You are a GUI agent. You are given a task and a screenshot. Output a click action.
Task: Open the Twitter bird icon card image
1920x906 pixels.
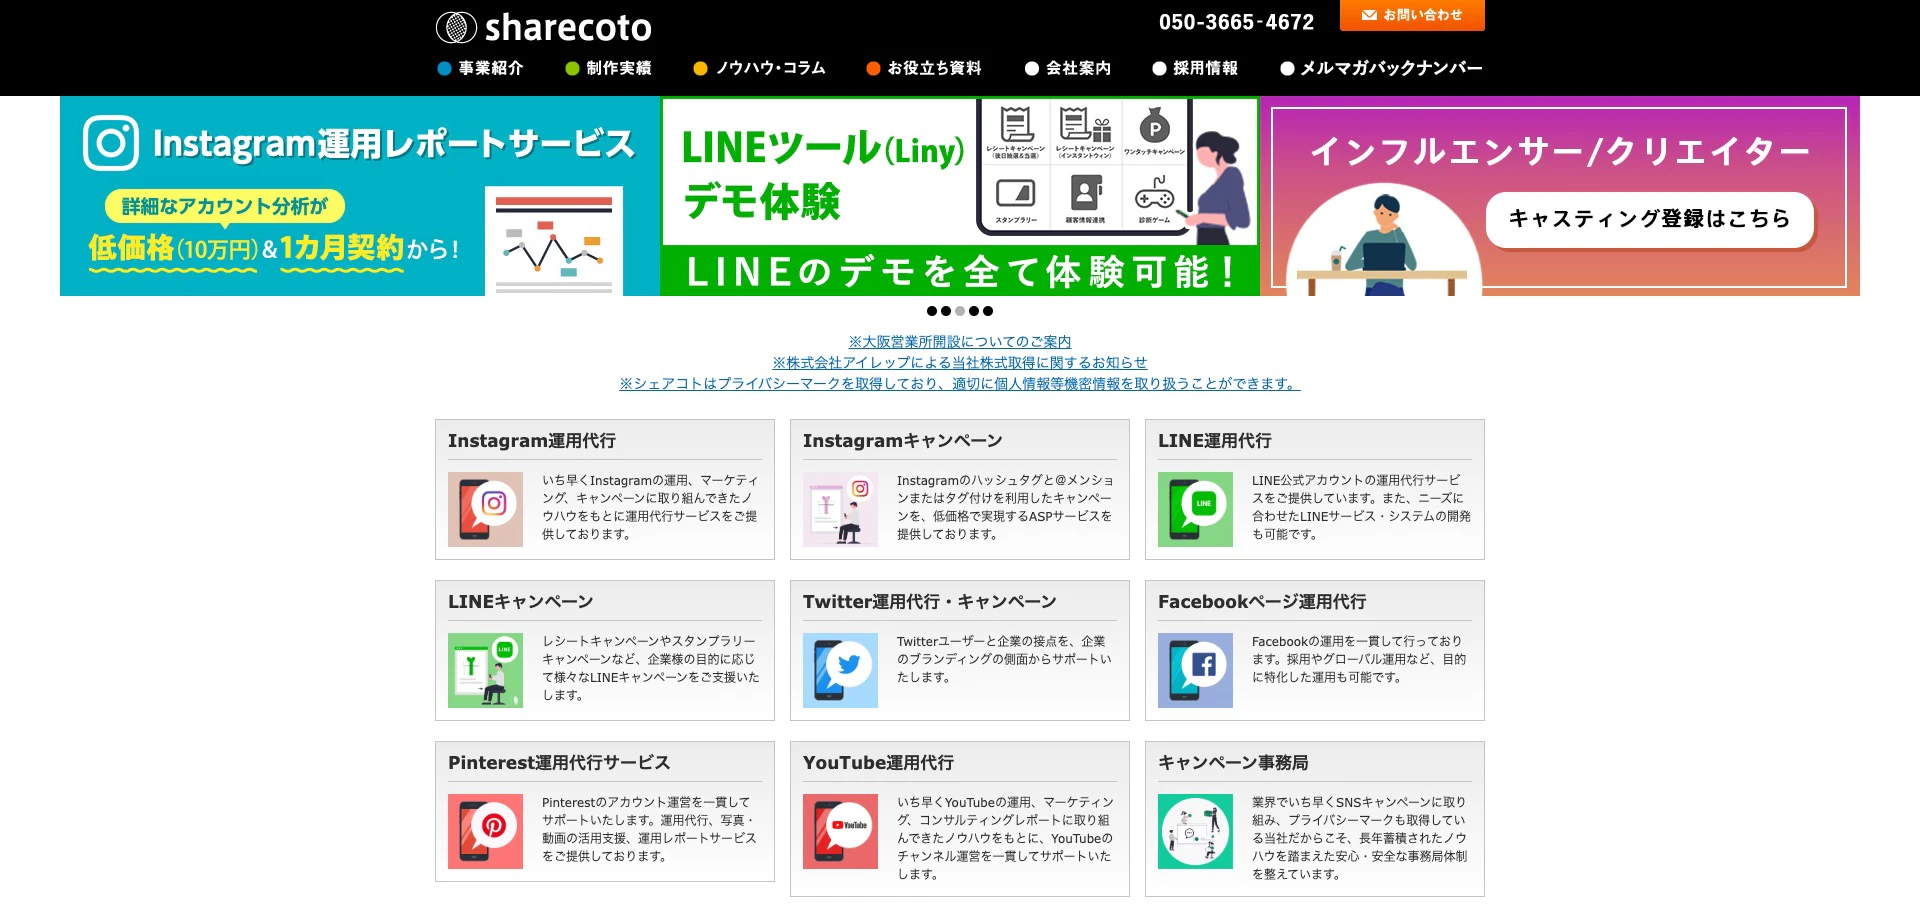tap(840, 670)
